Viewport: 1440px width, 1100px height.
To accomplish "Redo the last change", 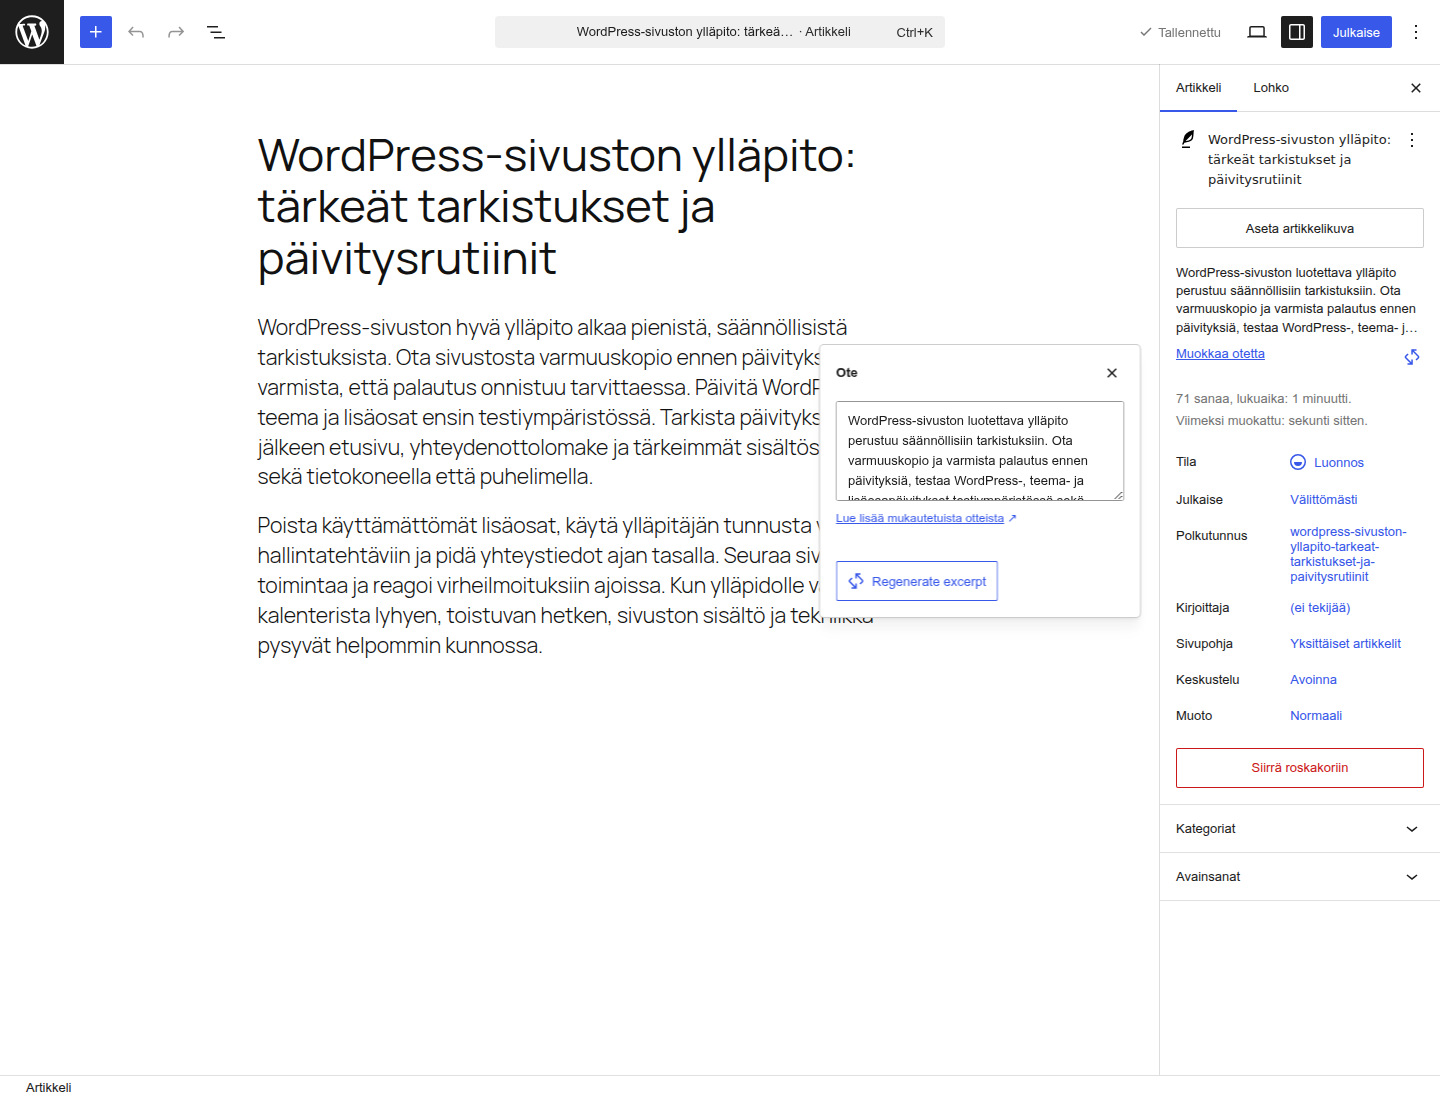I will point(176,32).
